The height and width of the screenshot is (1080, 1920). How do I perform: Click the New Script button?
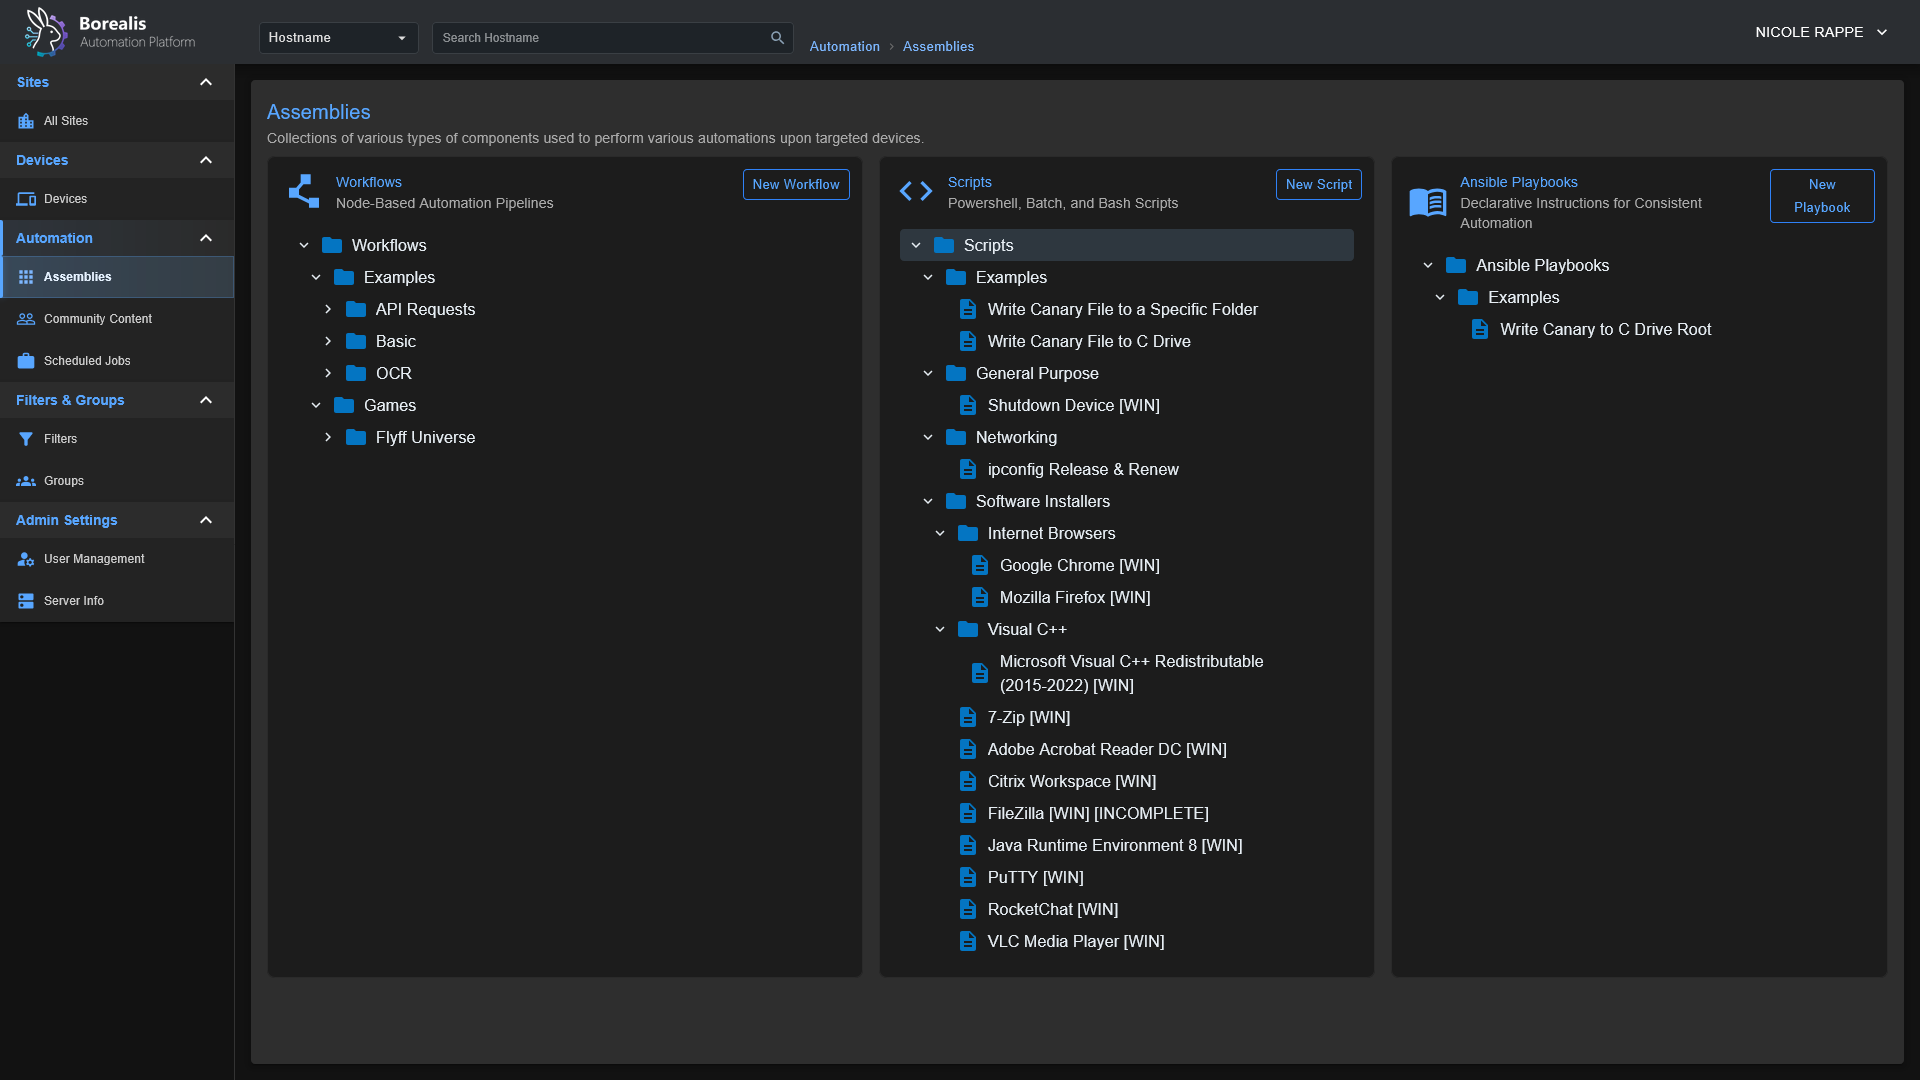(1318, 185)
